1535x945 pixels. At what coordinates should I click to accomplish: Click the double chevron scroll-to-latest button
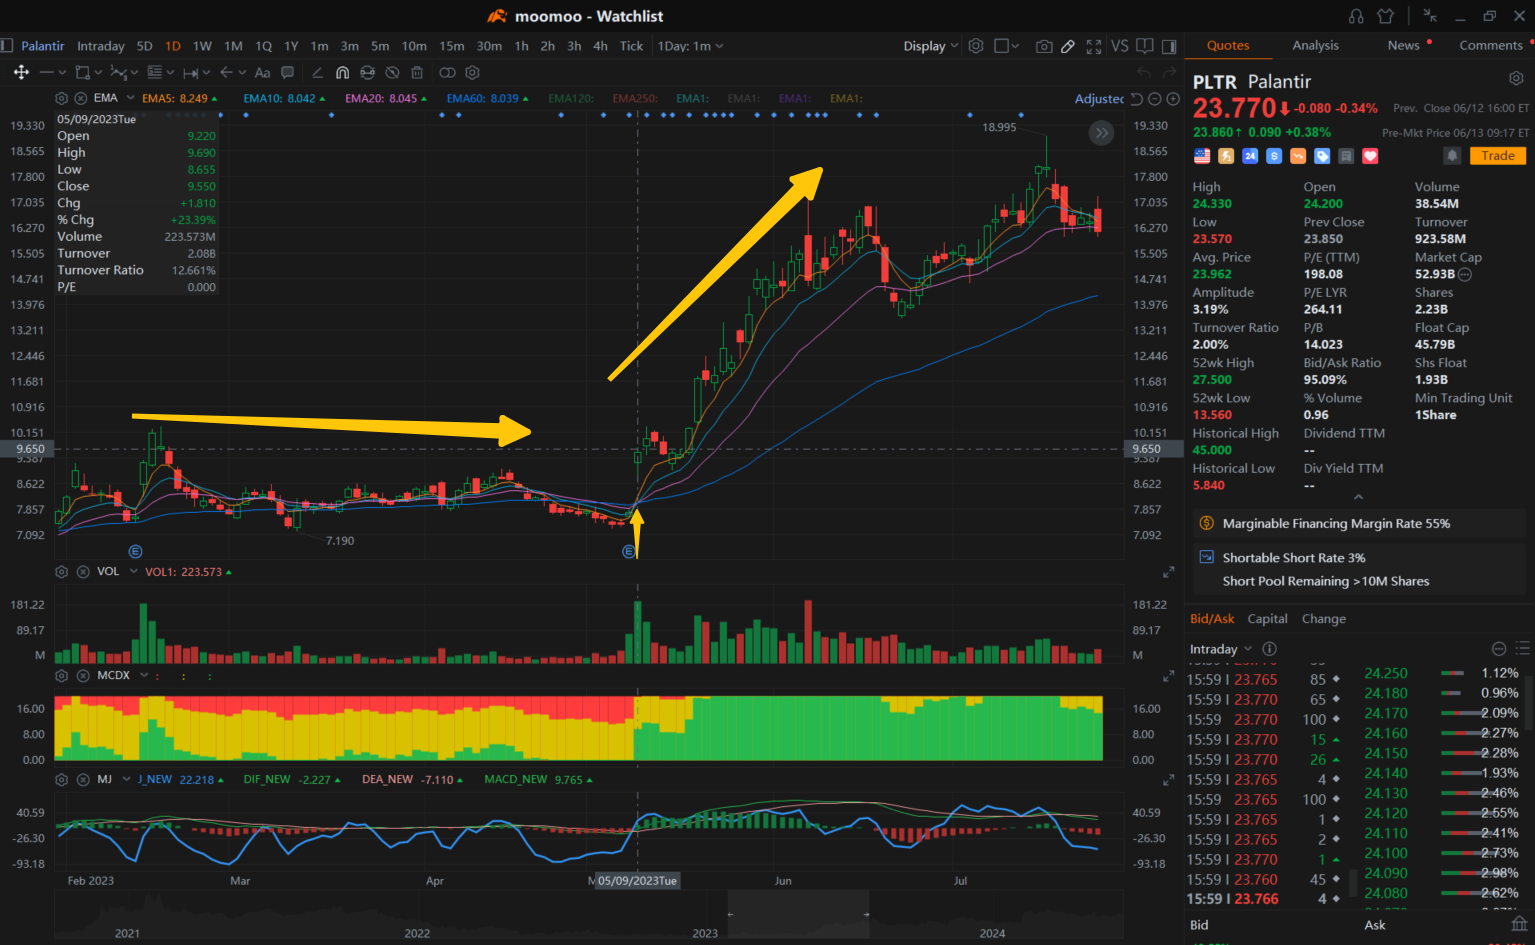[x=1101, y=132]
